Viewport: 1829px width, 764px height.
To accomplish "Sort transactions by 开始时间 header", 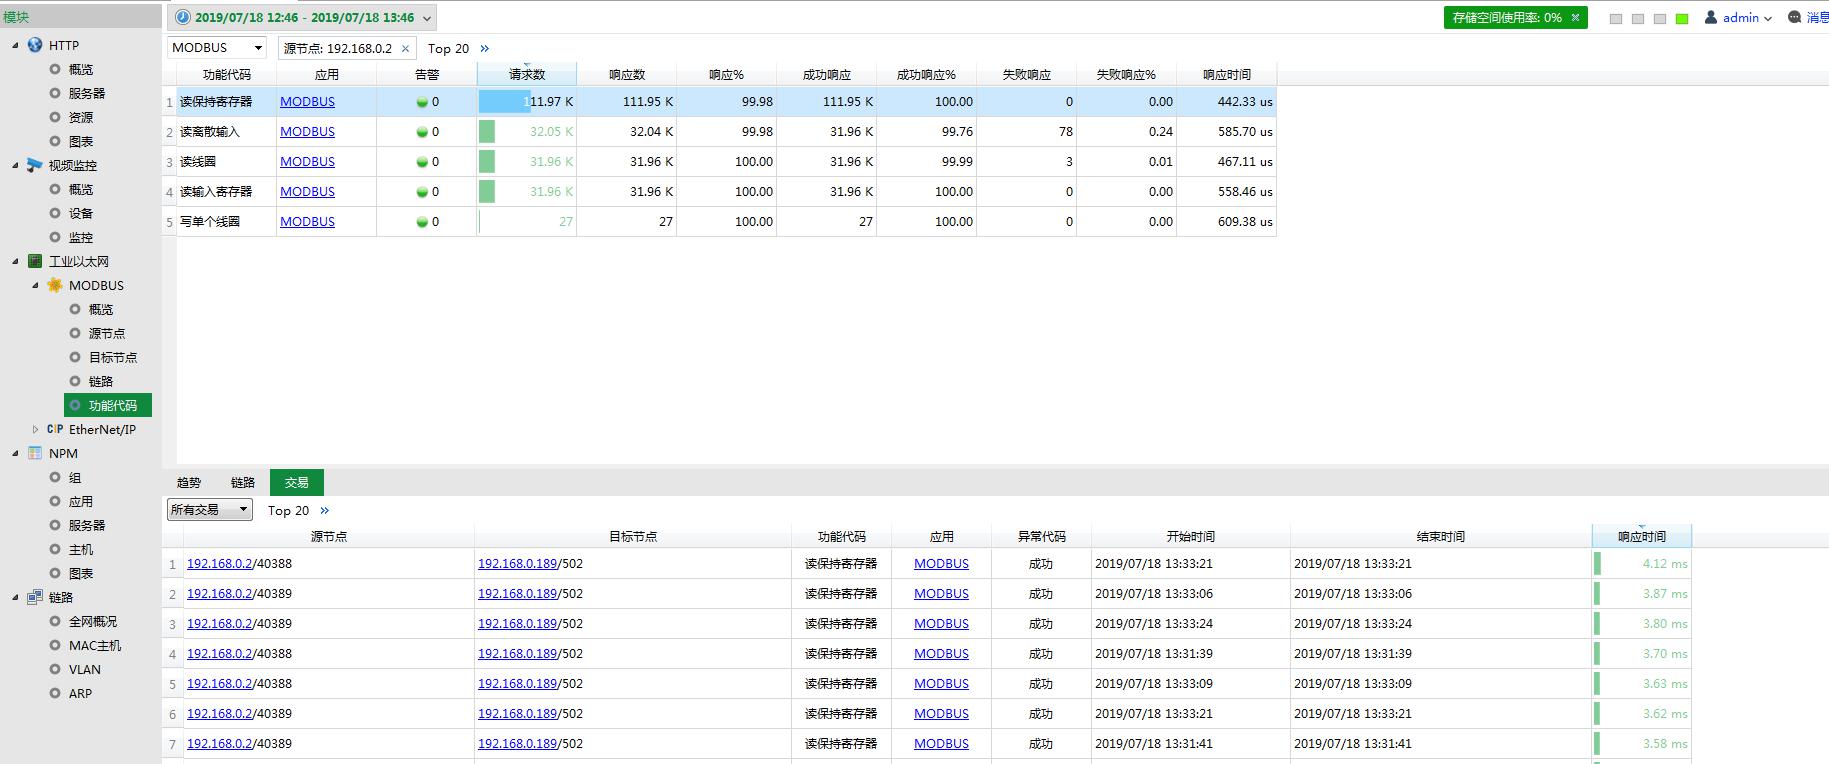I will (1191, 536).
